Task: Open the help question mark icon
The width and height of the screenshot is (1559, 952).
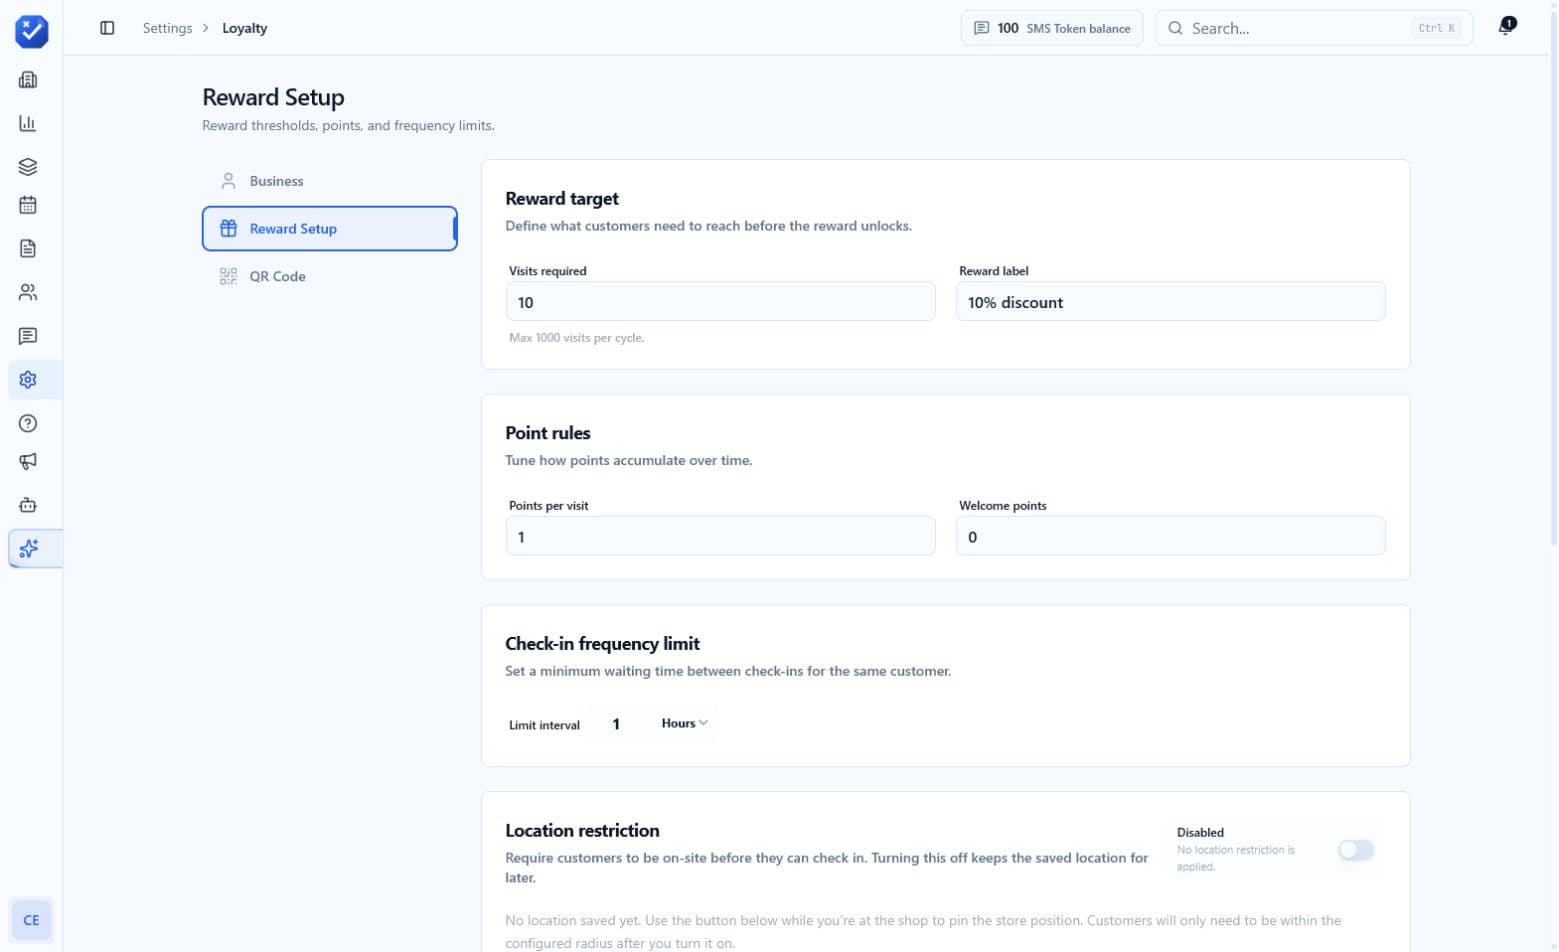Action: (x=28, y=423)
